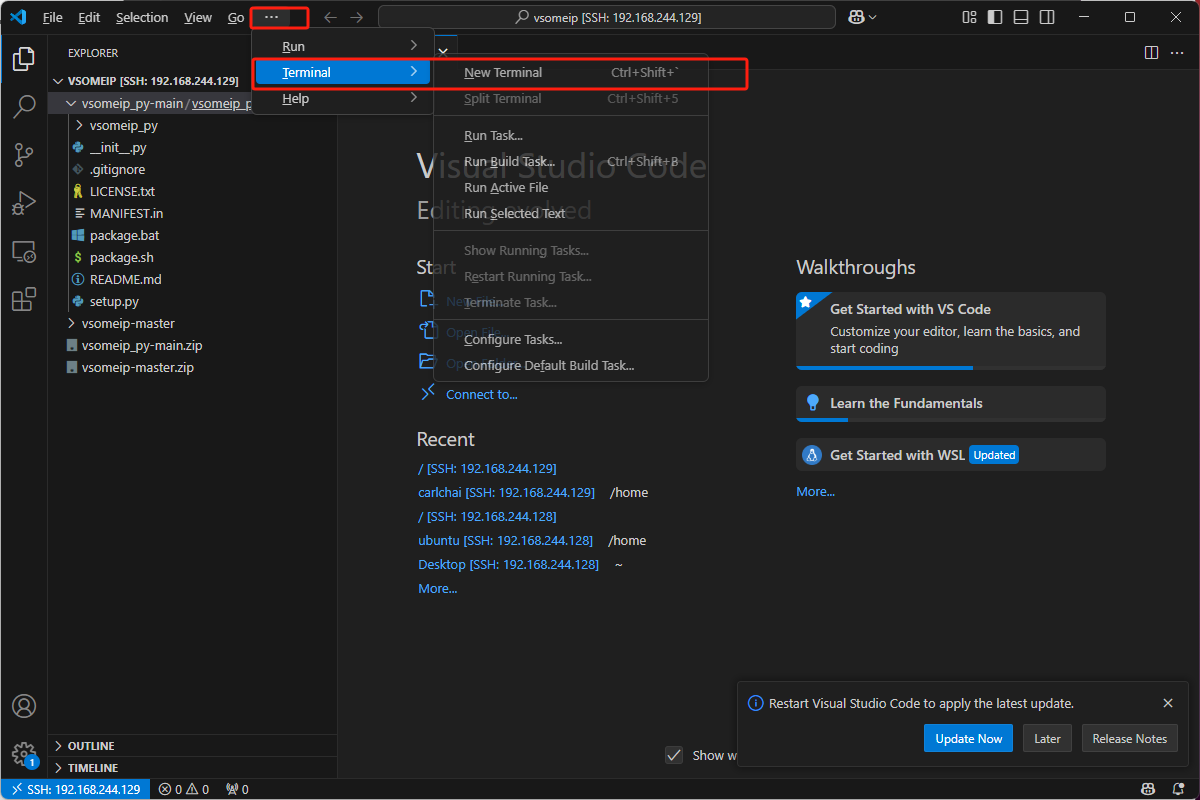Screen dimensions: 1200x800
Task: Choose New Terminal from the submenu
Action: tap(571, 72)
